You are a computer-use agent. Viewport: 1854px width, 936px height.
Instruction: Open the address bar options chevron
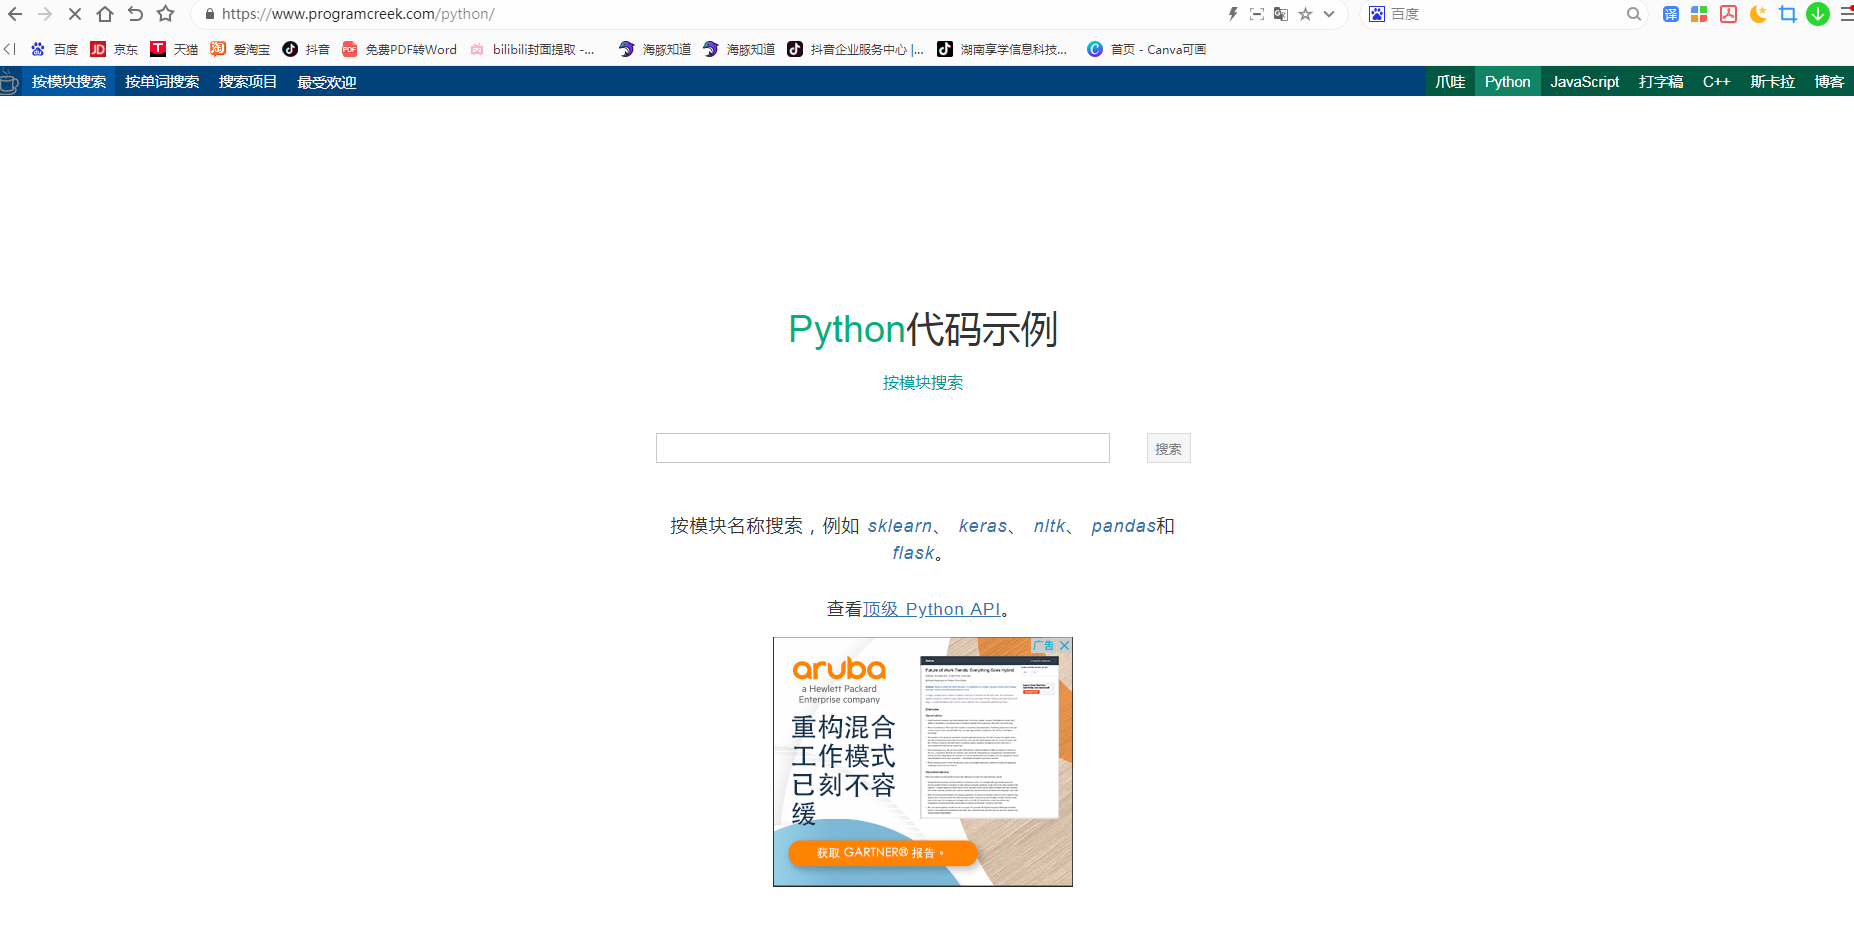pyautogui.click(x=1328, y=14)
